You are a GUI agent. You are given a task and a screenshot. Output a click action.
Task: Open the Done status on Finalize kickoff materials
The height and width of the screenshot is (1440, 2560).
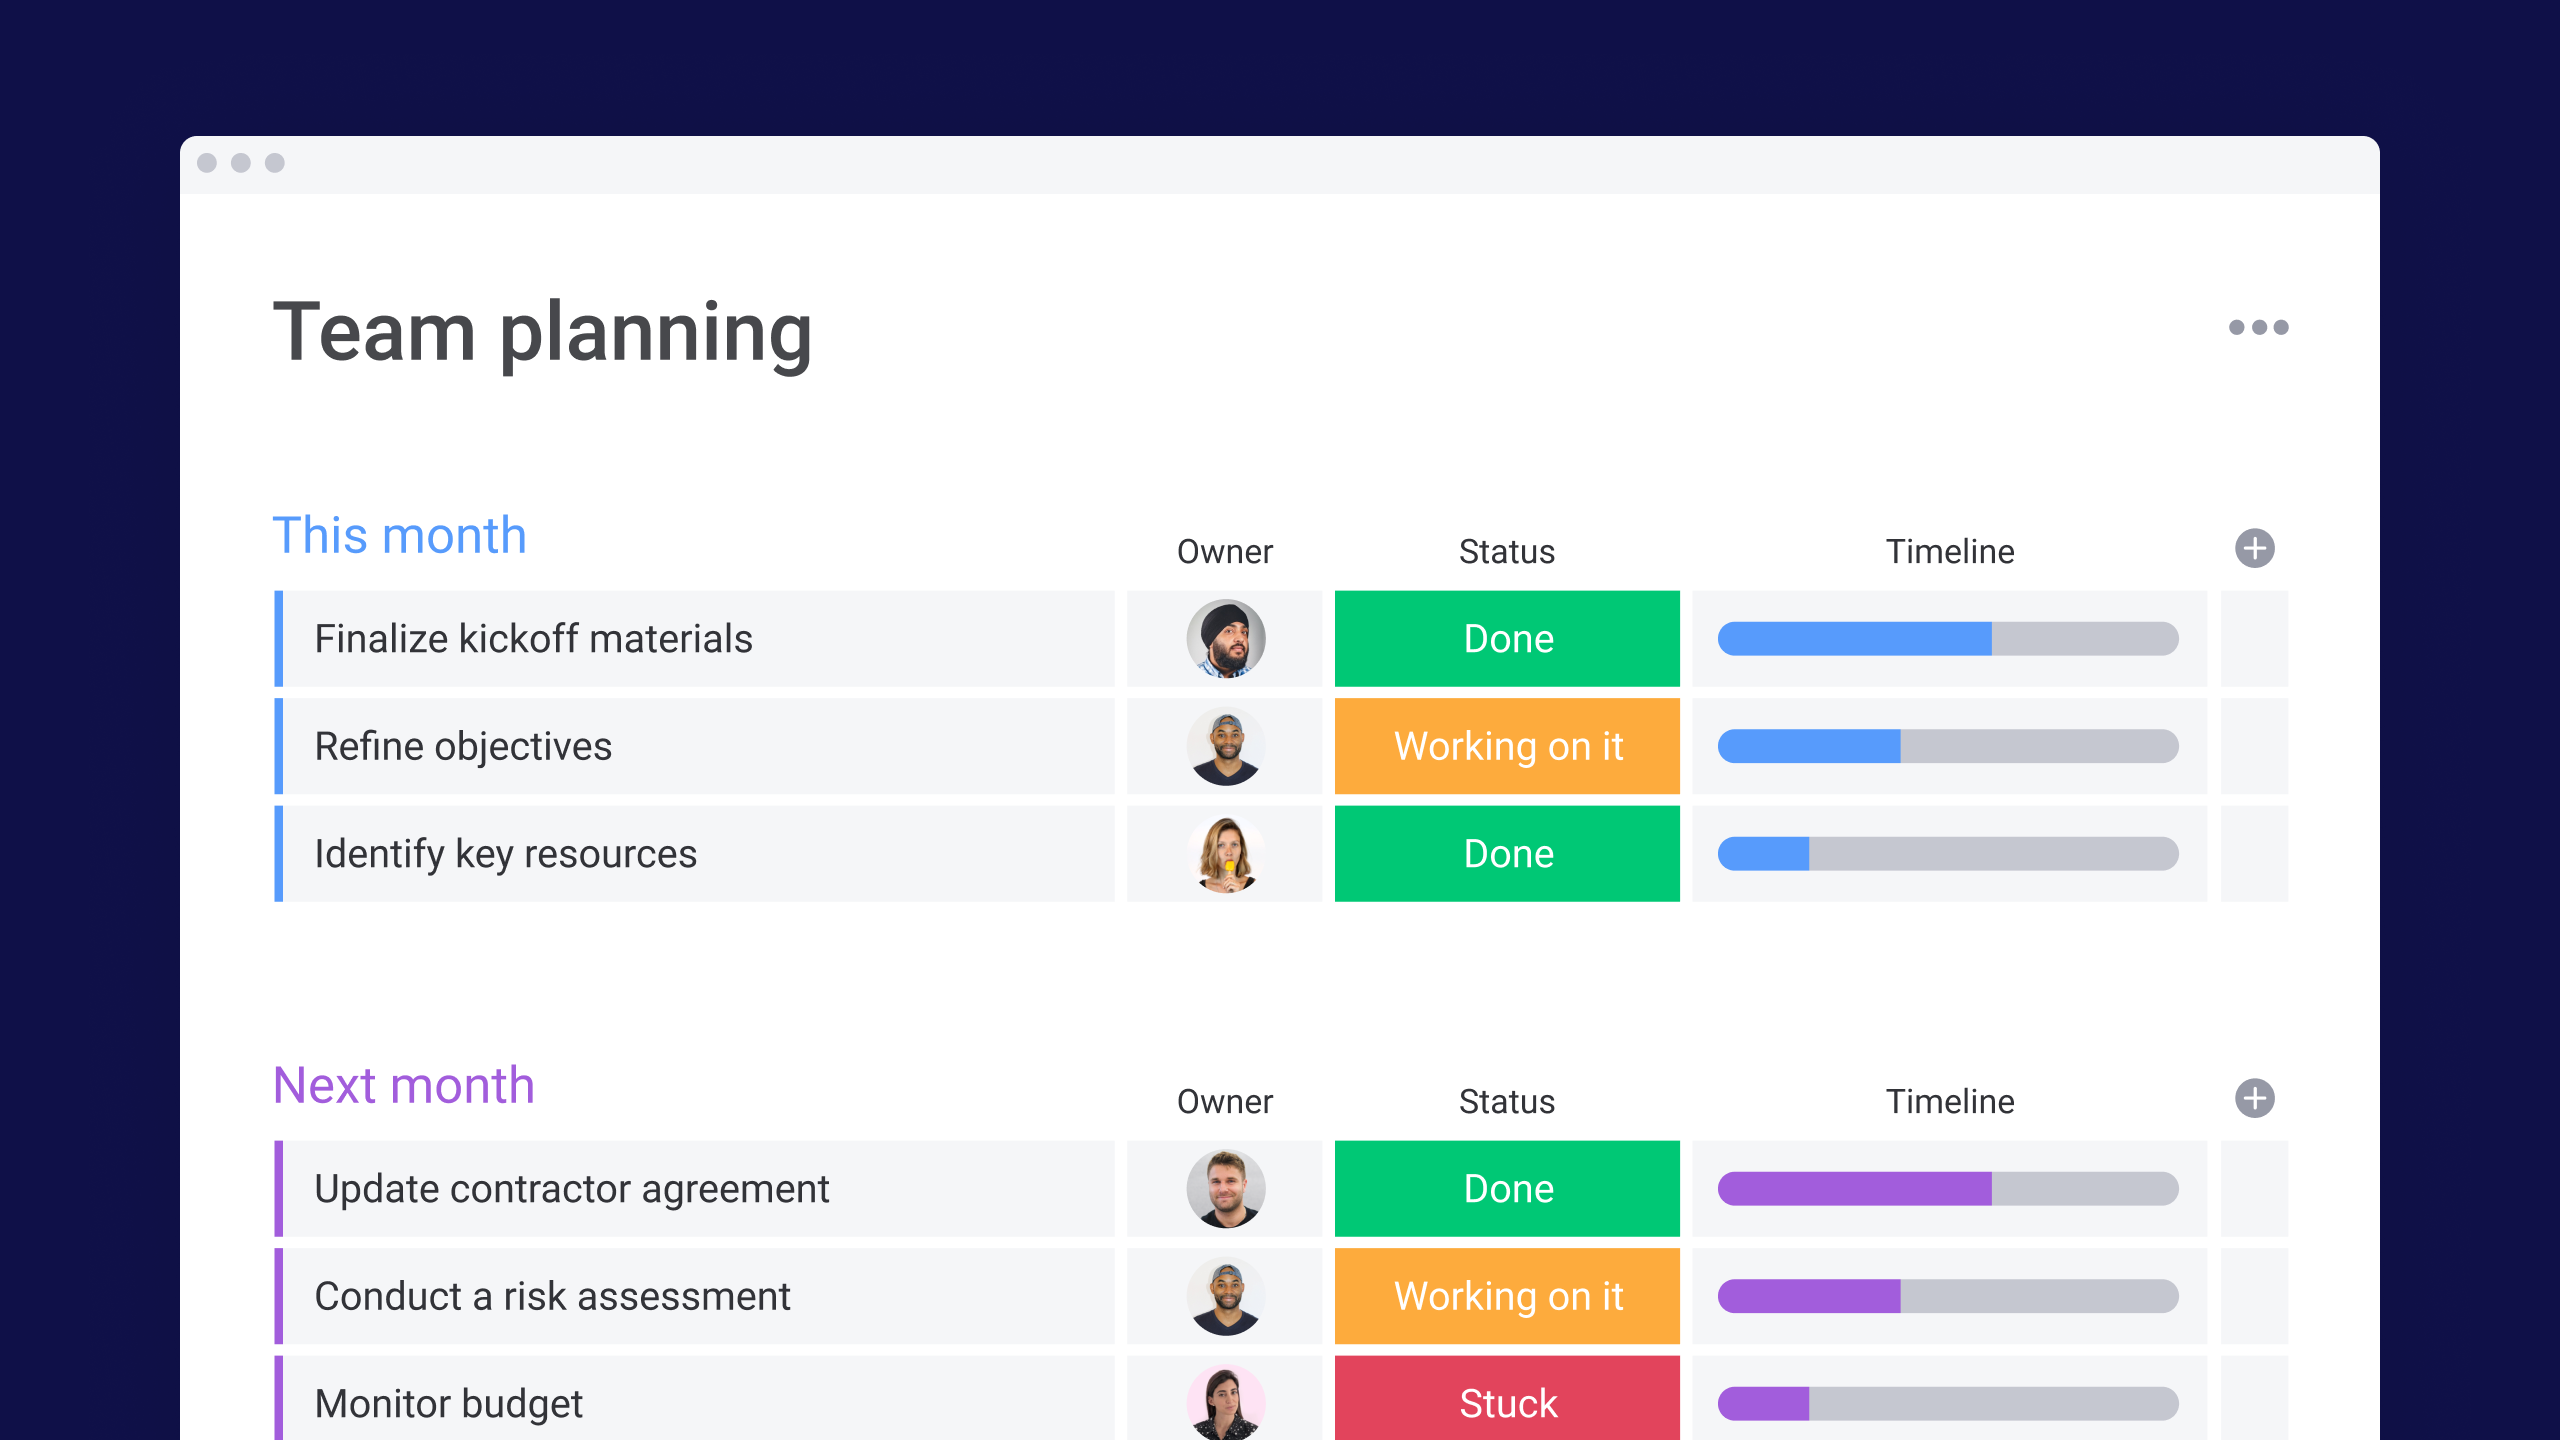(1507, 639)
